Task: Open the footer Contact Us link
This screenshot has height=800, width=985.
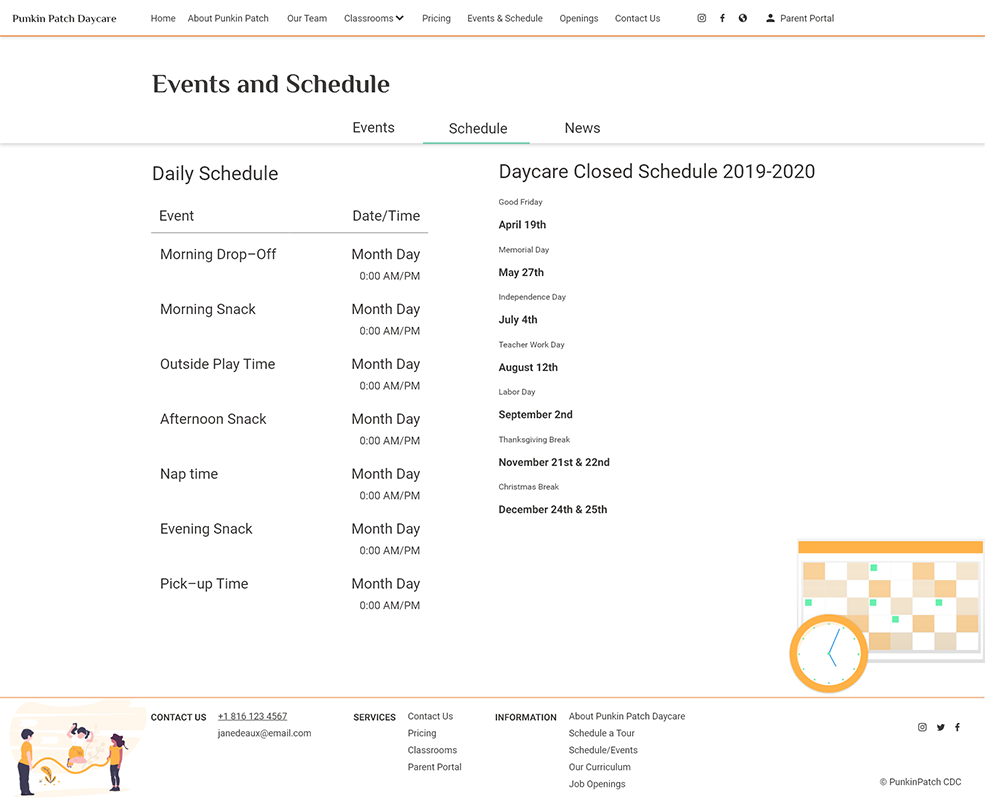Action: (430, 716)
